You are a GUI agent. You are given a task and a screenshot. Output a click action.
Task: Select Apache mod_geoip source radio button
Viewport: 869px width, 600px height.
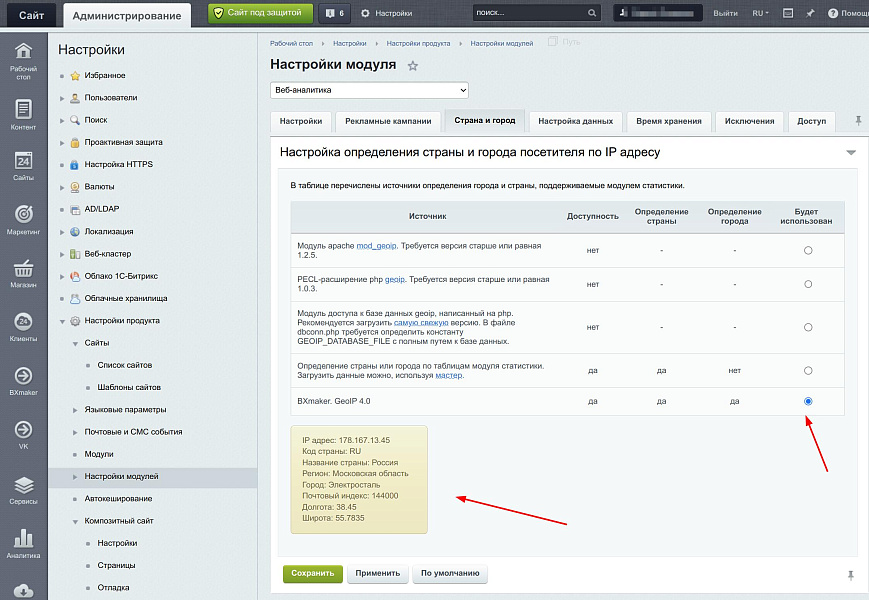(x=808, y=251)
